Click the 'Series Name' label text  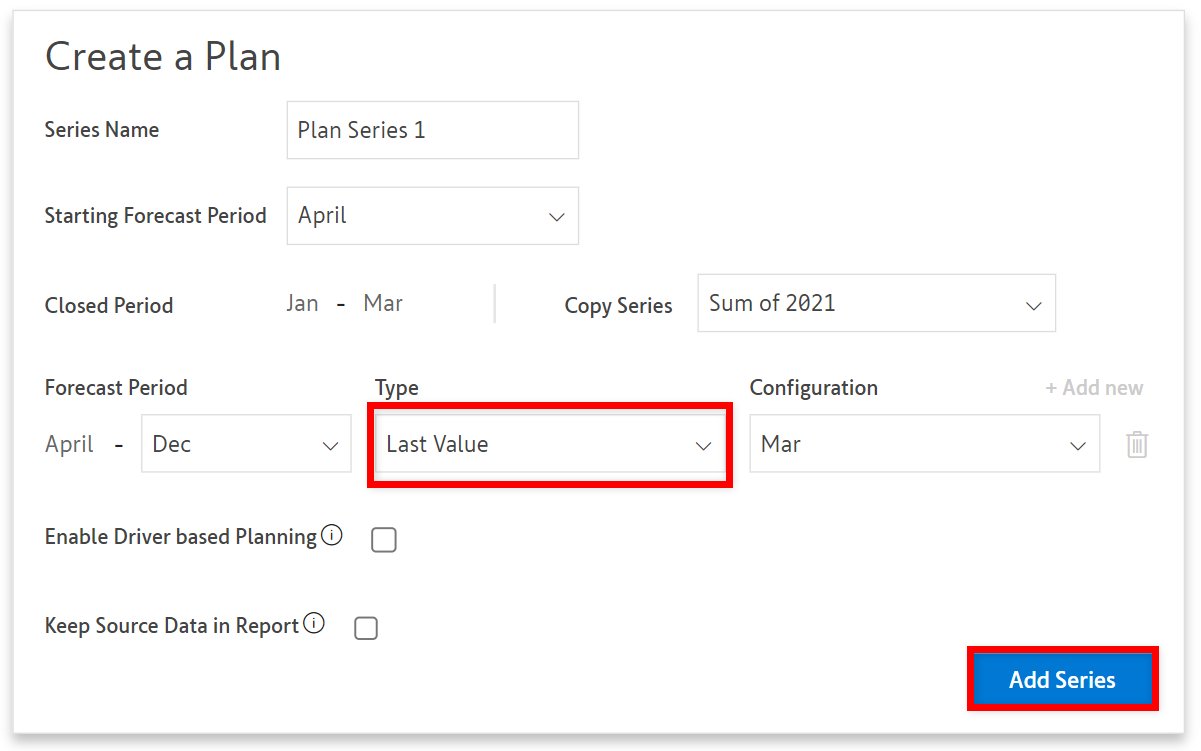pos(102,130)
